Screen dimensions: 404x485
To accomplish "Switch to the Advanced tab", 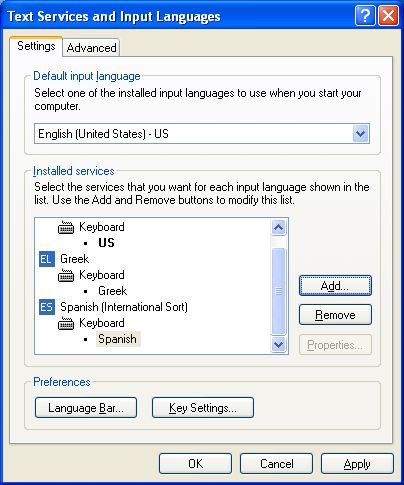I will pyautogui.click(x=91, y=48).
